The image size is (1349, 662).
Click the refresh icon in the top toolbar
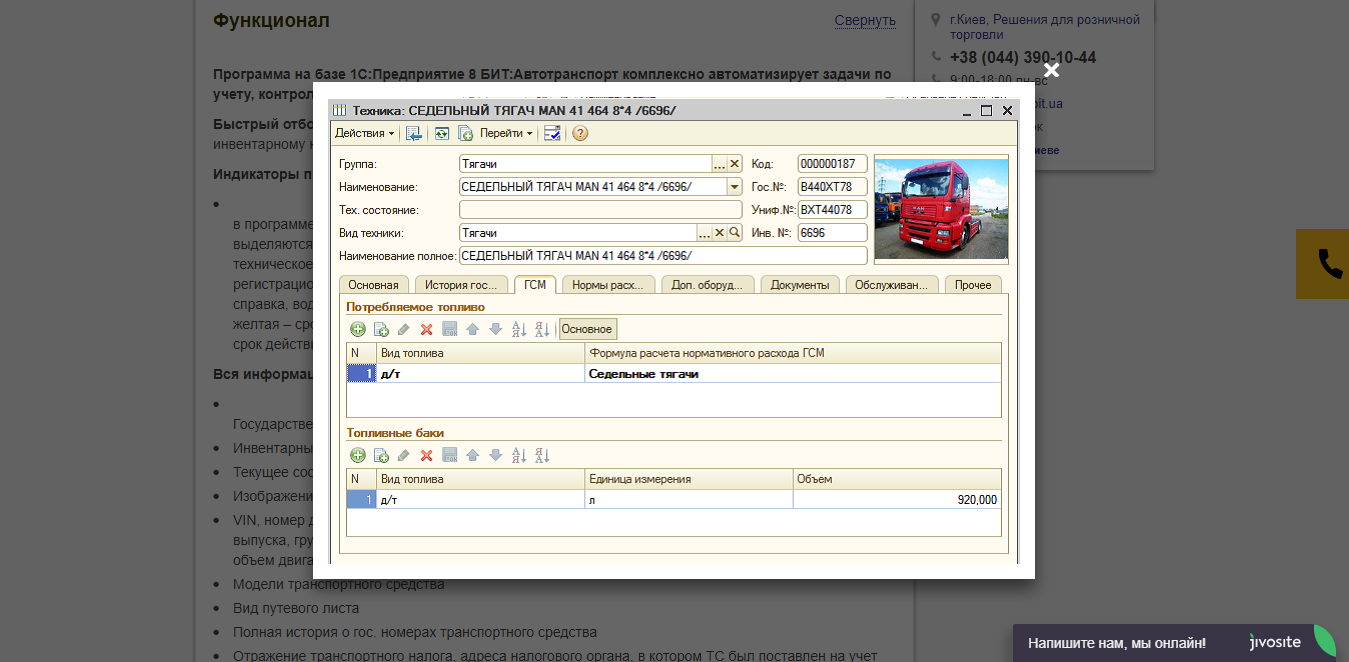coord(441,133)
